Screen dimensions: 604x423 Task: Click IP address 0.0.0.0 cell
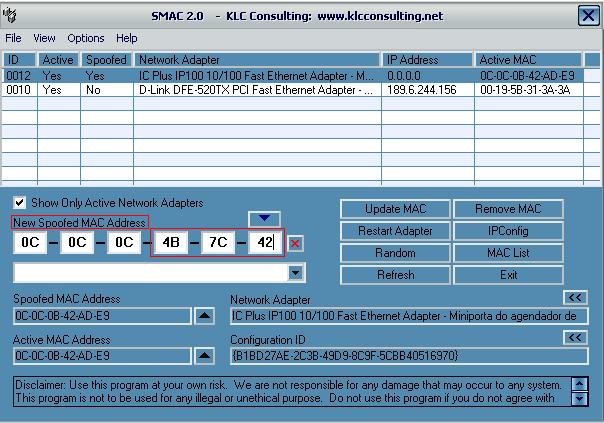tap(428, 76)
